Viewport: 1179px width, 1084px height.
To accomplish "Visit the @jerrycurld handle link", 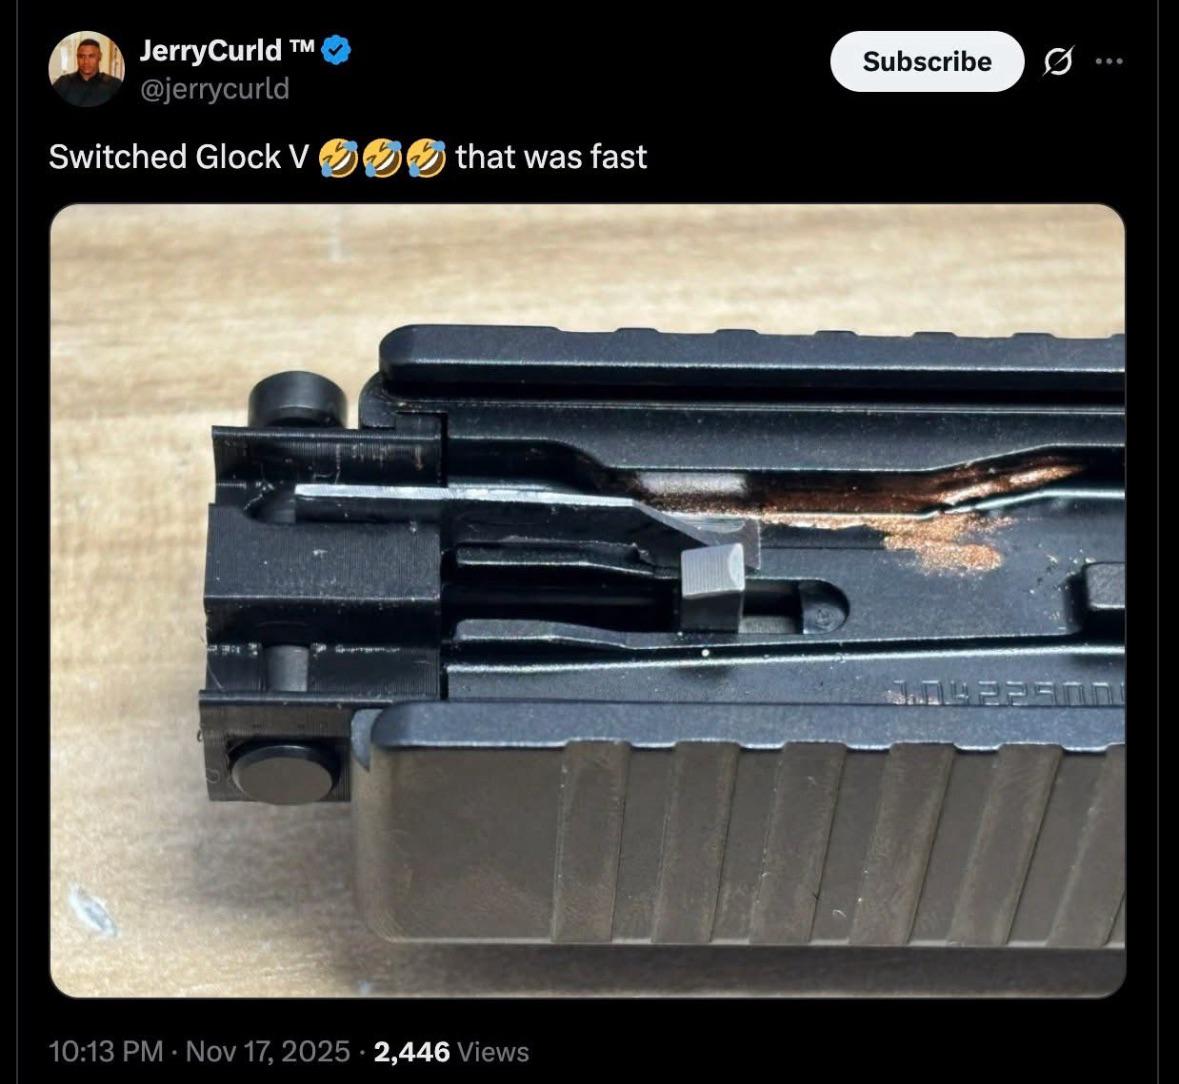I will 214,89.
